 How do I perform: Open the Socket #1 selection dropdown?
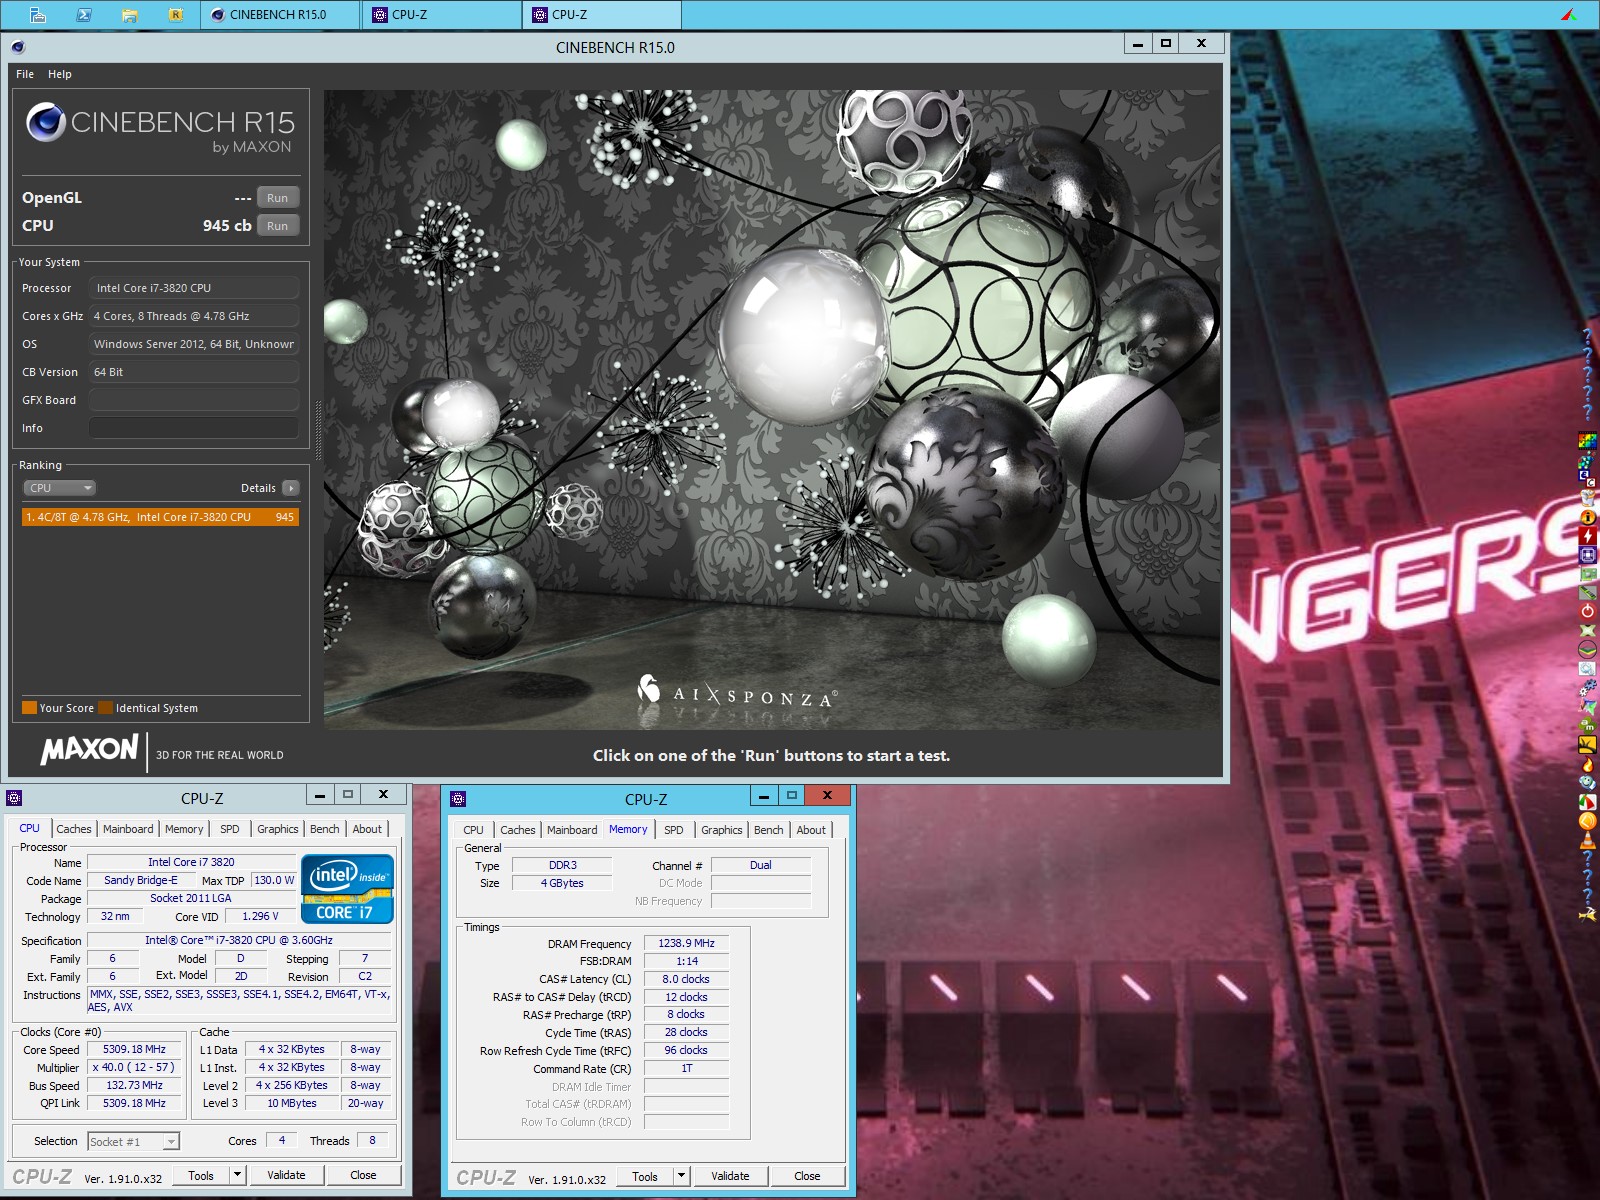tap(133, 1141)
